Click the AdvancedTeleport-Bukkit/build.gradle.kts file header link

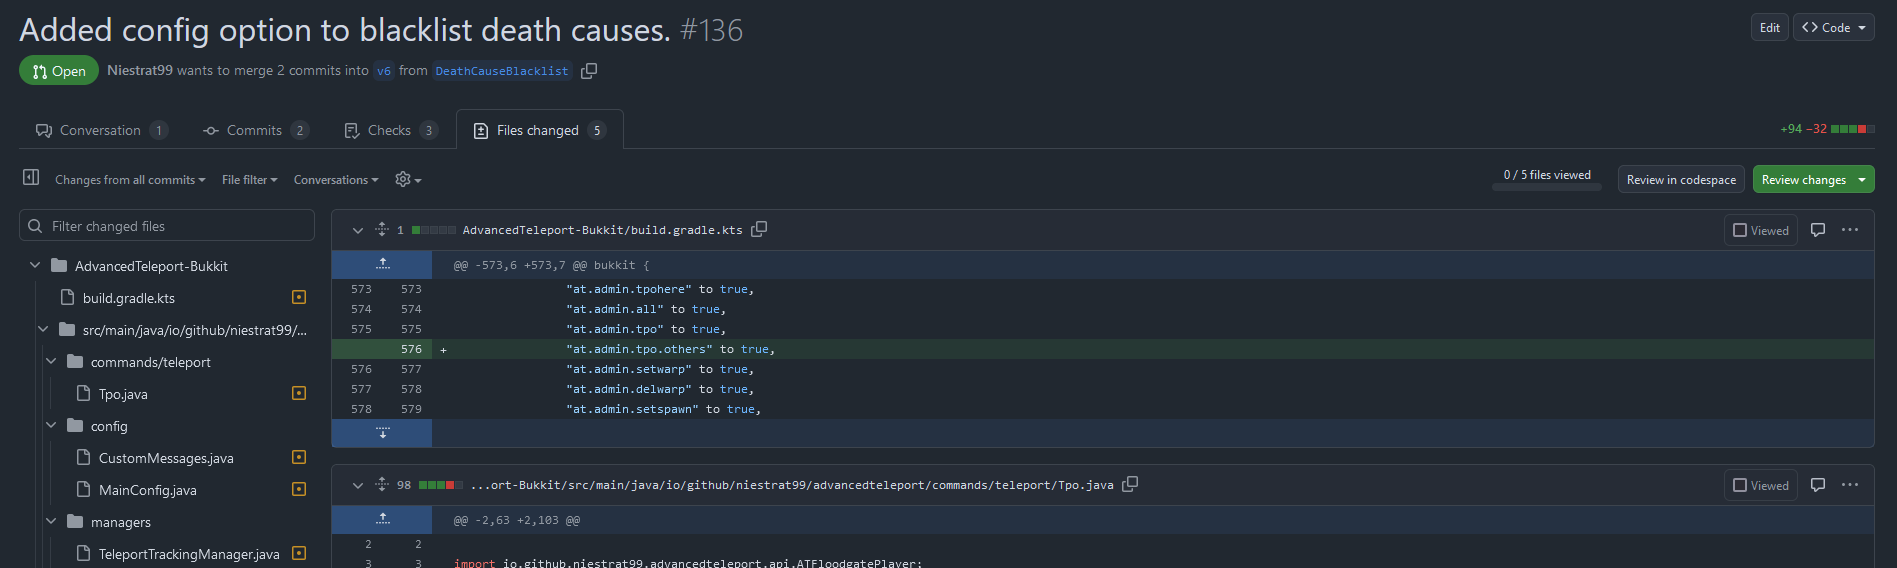pos(602,230)
